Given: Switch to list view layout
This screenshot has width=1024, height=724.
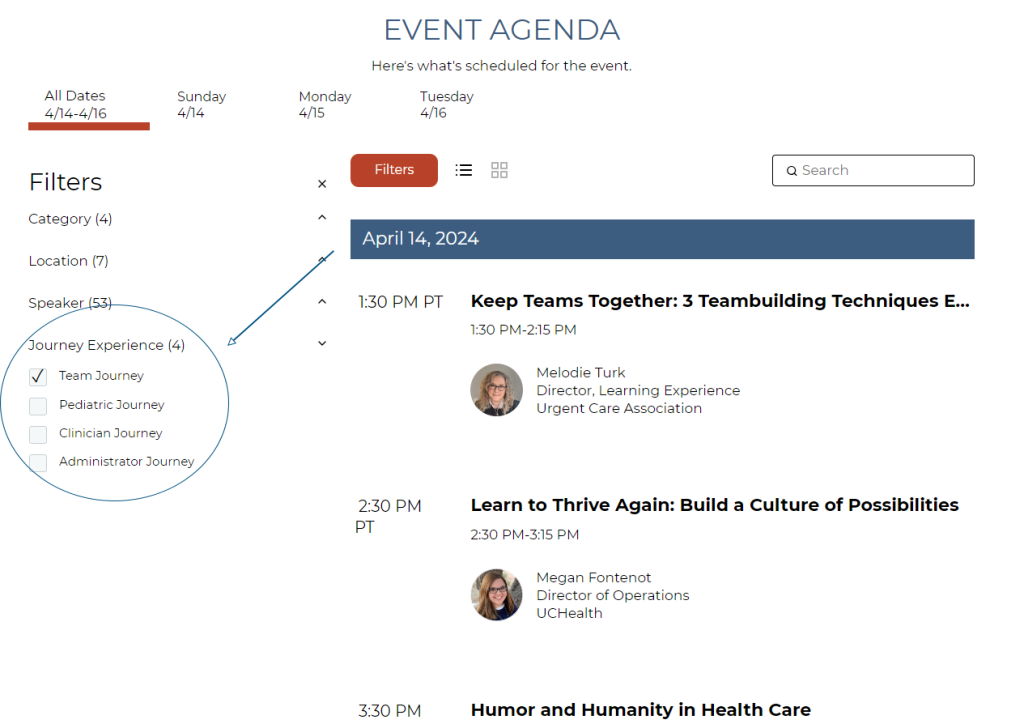Looking at the screenshot, I should tap(463, 170).
